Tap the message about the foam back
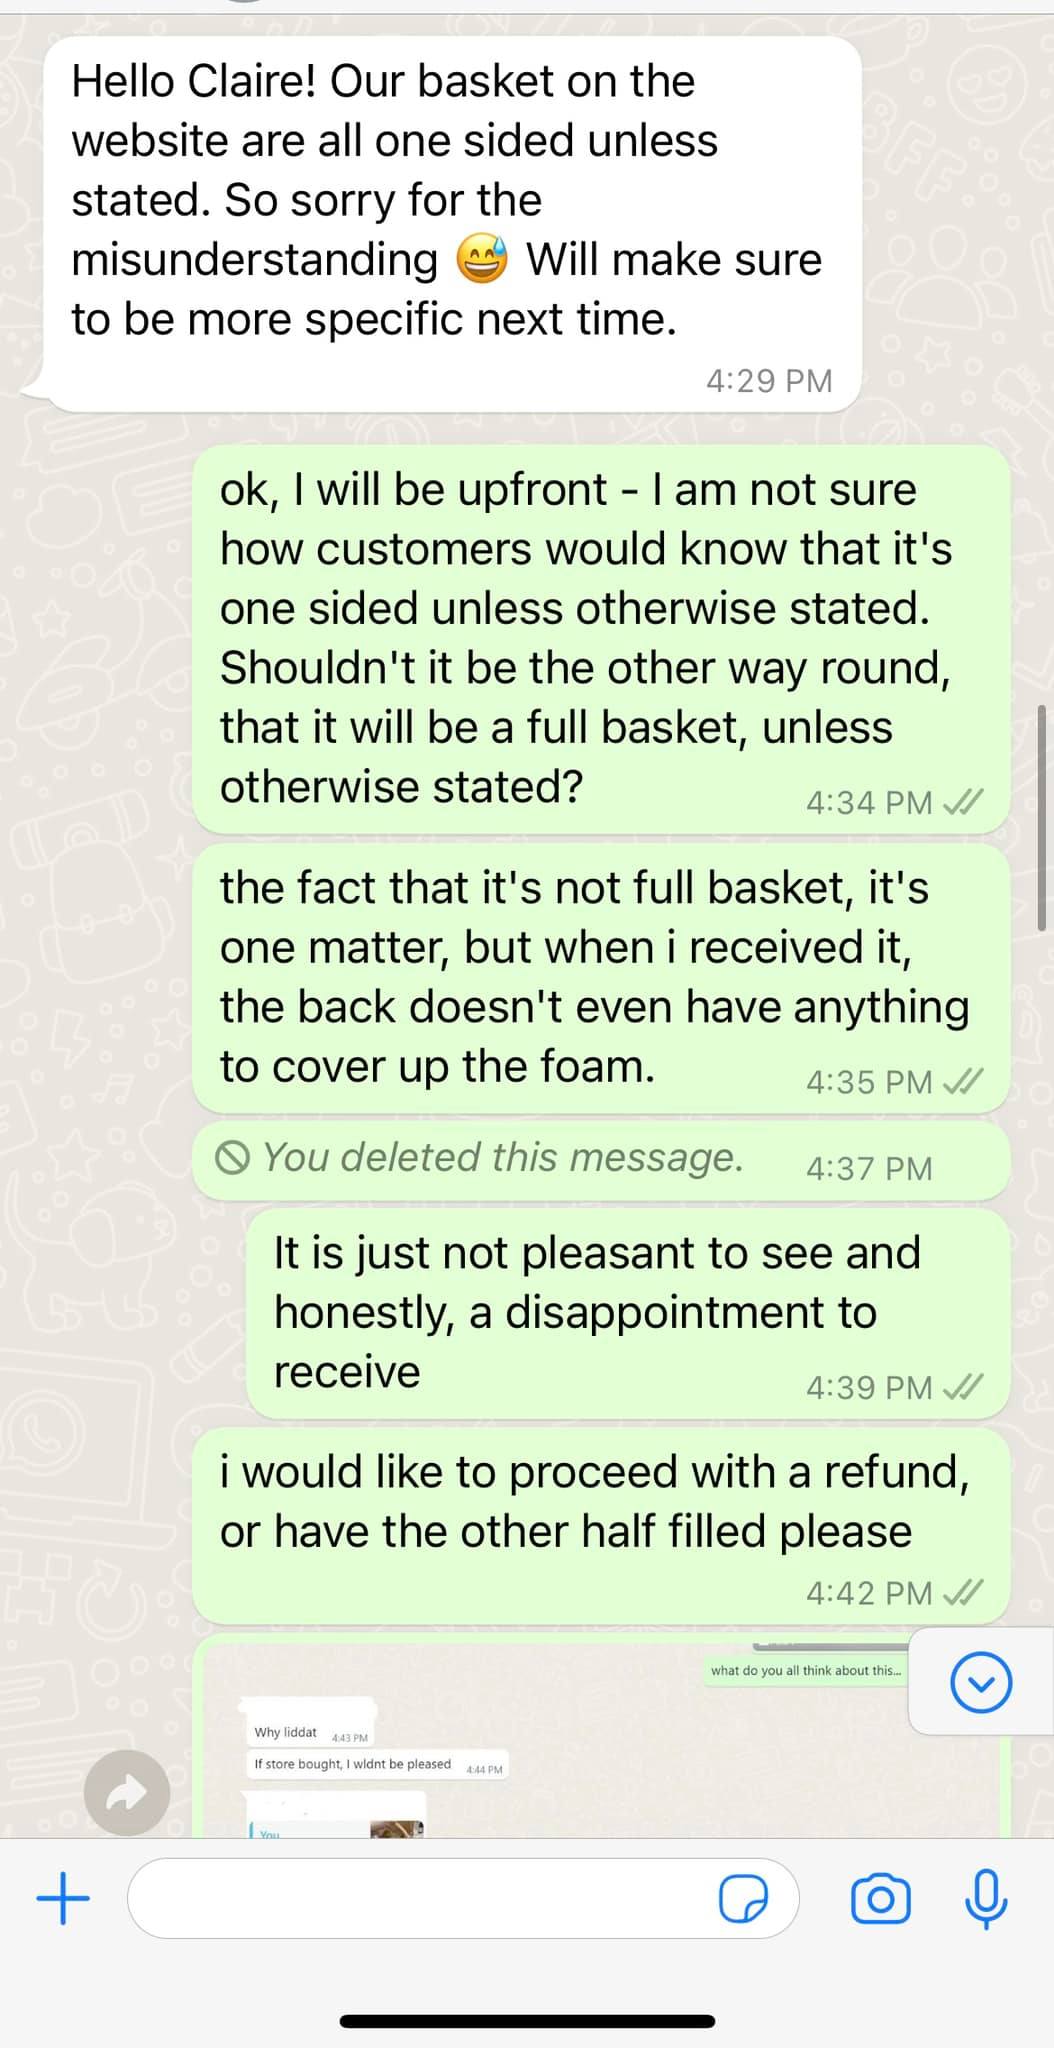The height and width of the screenshot is (2048, 1054). point(601,978)
